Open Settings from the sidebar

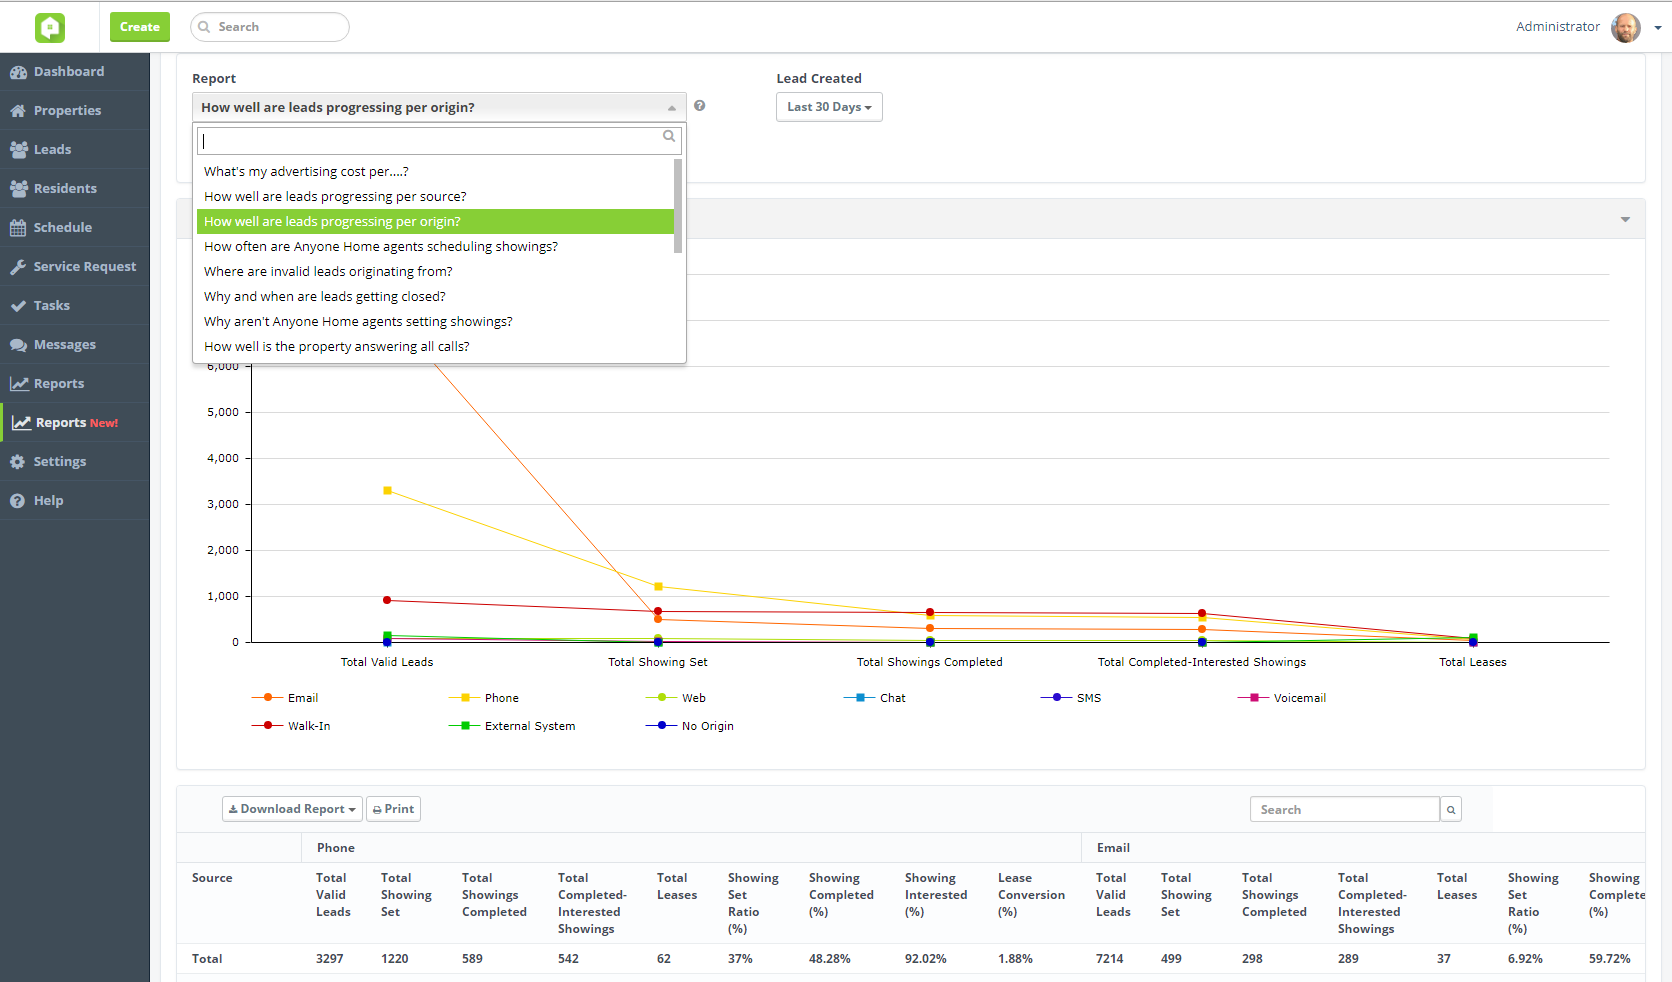point(75,462)
